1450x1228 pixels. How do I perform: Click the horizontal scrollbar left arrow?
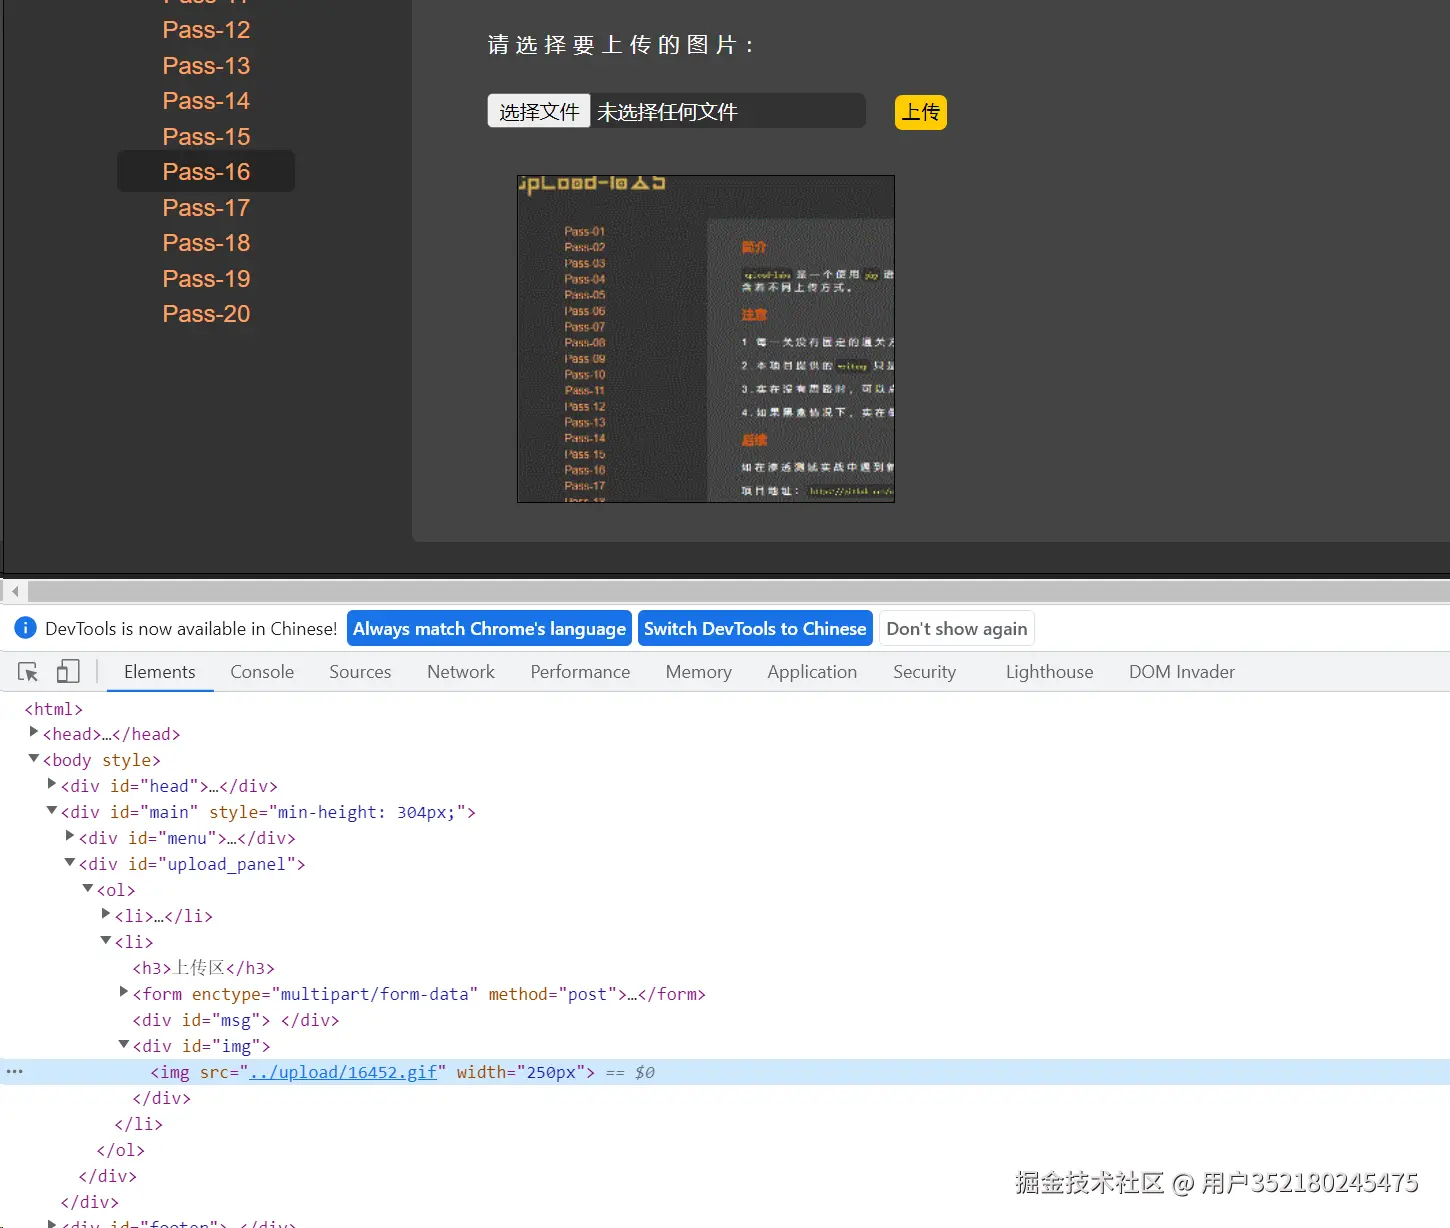[x=15, y=592]
